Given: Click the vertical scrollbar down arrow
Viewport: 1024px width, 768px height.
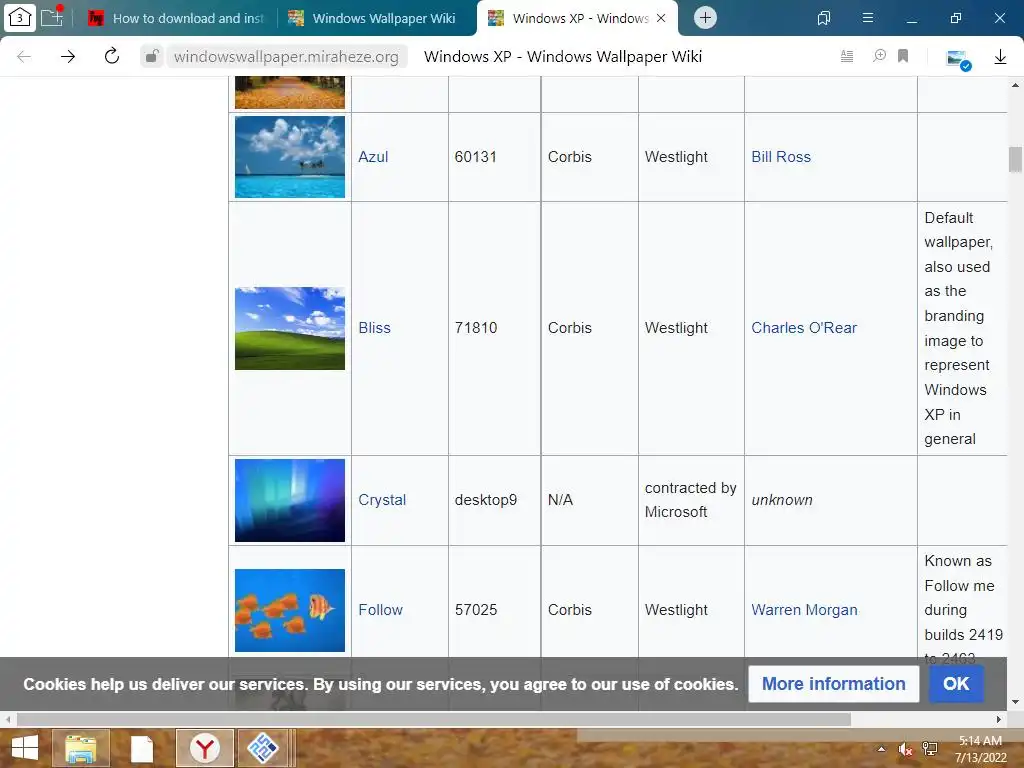Looking at the screenshot, I should pyautogui.click(x=1015, y=702).
